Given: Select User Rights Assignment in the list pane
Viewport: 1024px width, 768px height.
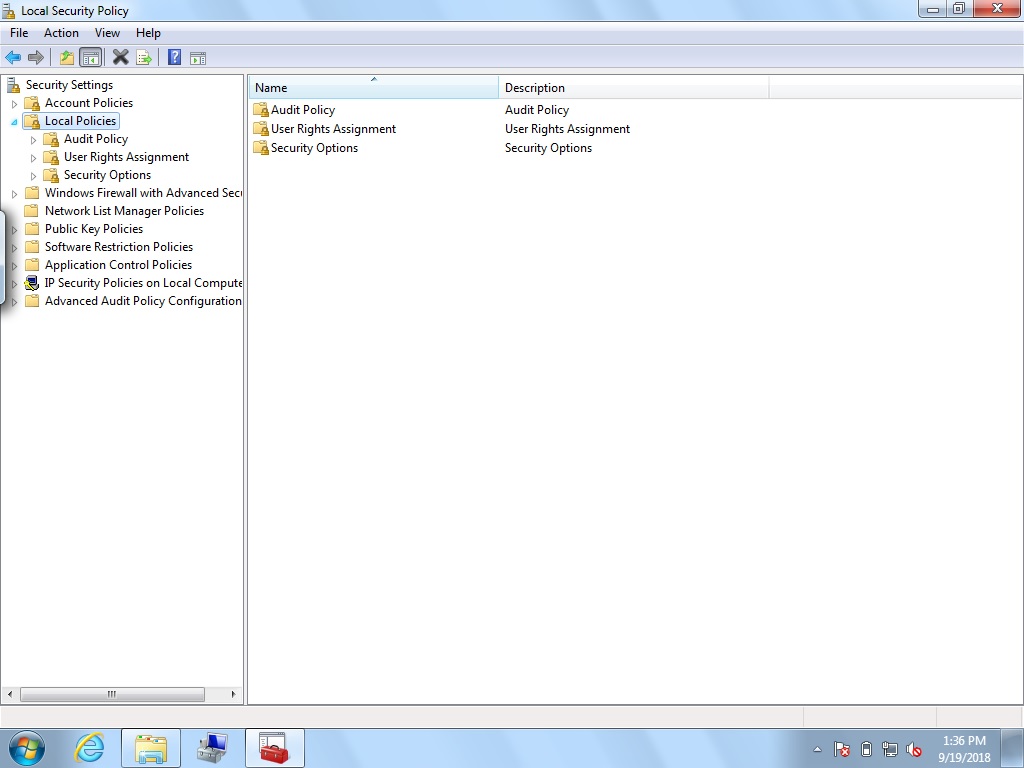Looking at the screenshot, I should pos(333,129).
